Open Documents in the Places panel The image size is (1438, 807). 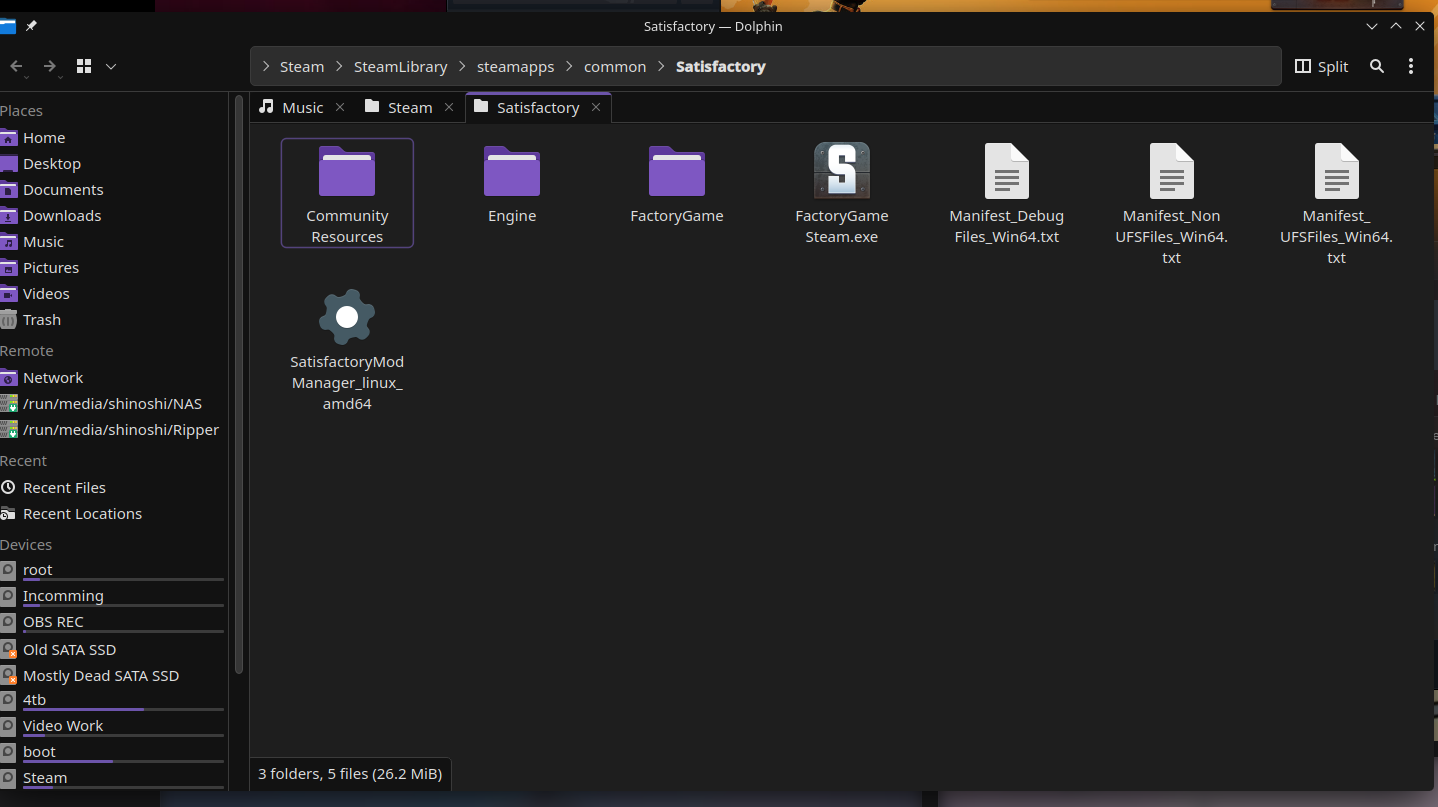(112, 190)
